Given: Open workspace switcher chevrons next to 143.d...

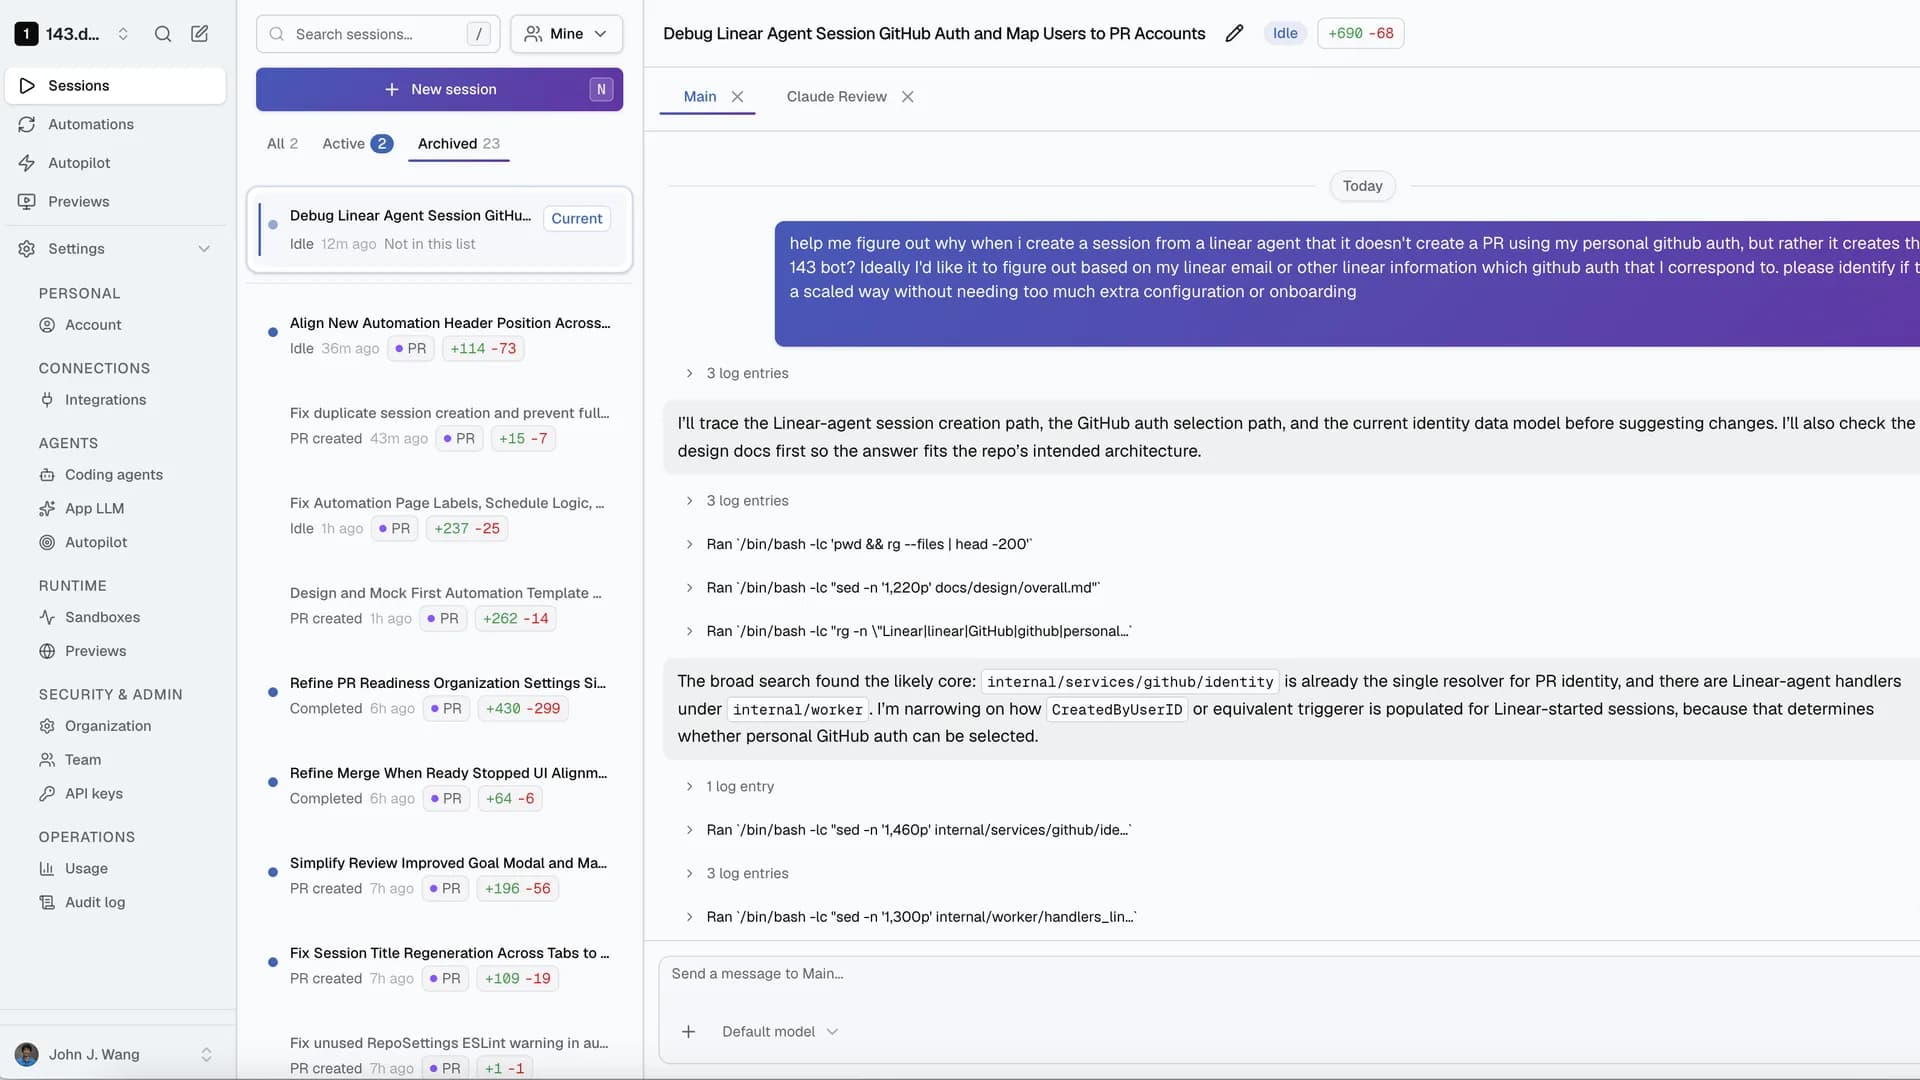Looking at the screenshot, I should pos(123,34).
